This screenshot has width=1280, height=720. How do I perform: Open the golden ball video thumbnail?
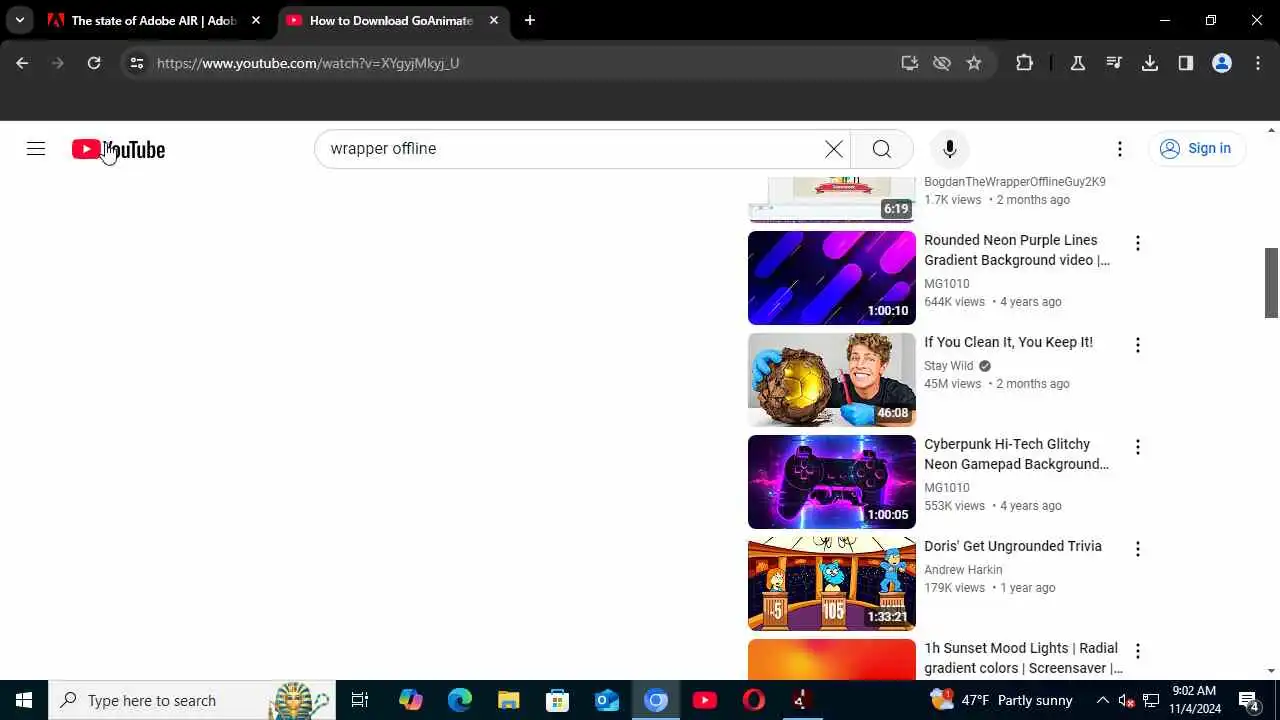(832, 380)
